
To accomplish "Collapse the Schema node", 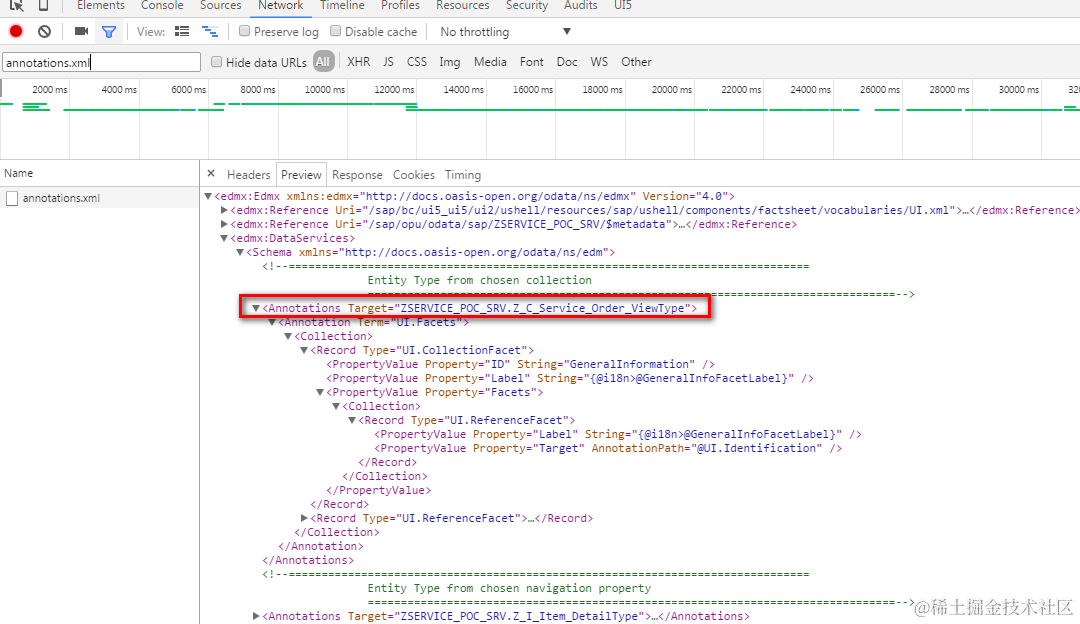I will click(240, 252).
